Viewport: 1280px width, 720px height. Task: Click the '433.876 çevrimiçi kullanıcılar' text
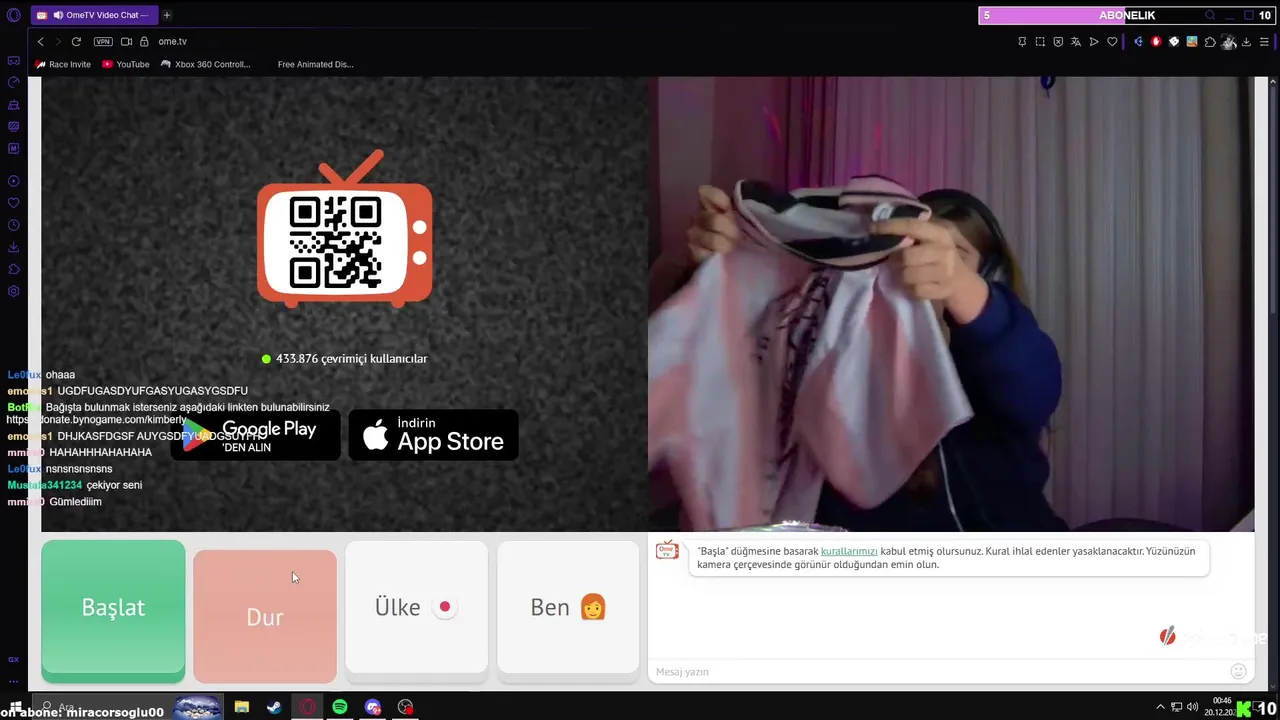coord(351,358)
